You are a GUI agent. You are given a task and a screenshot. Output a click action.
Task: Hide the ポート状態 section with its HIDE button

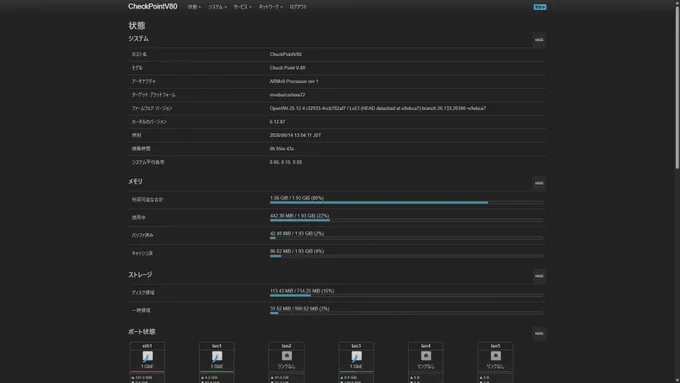[x=539, y=334]
